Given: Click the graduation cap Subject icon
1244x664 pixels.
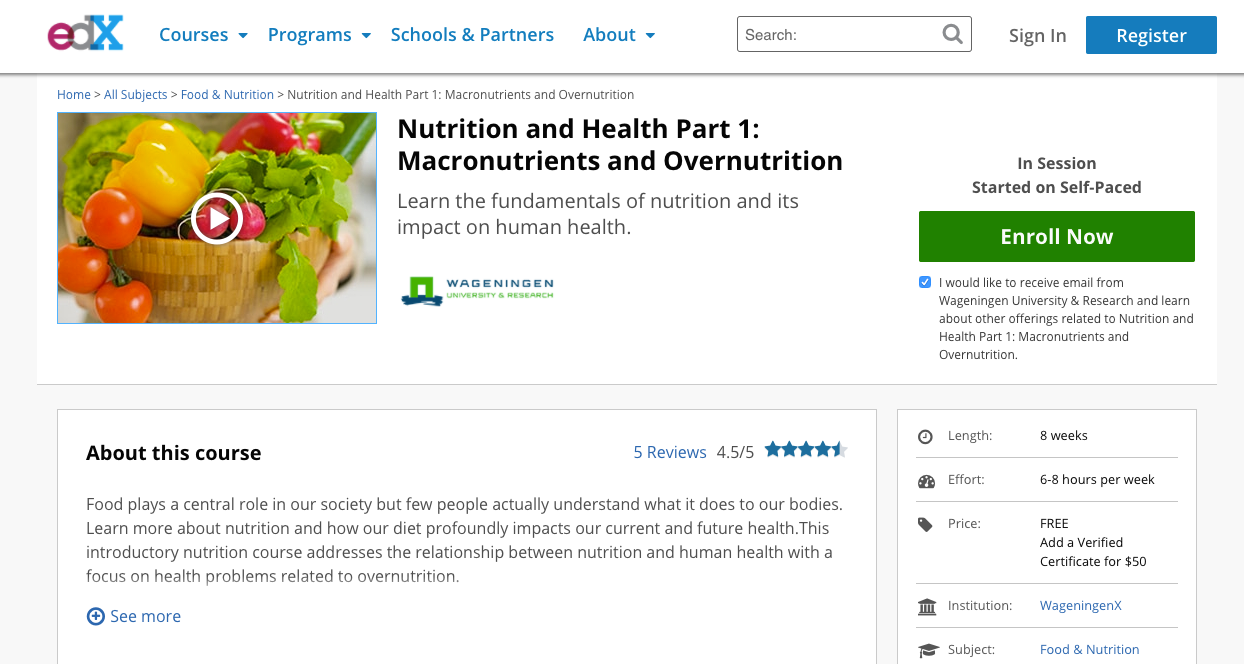Looking at the screenshot, I should click(x=928, y=650).
